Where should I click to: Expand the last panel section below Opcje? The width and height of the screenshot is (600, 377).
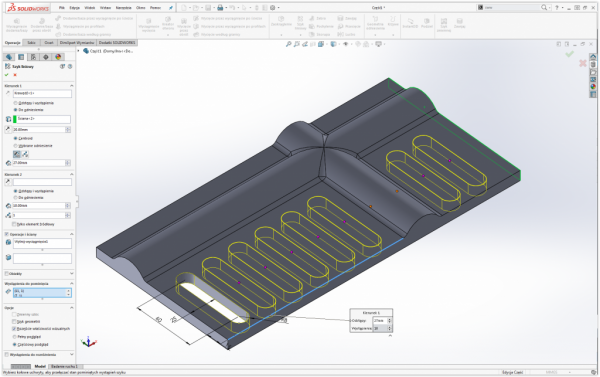72,355
